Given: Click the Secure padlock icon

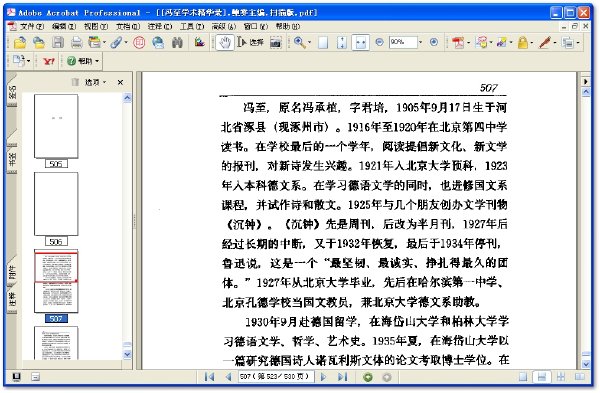Looking at the screenshot, I should [522, 42].
